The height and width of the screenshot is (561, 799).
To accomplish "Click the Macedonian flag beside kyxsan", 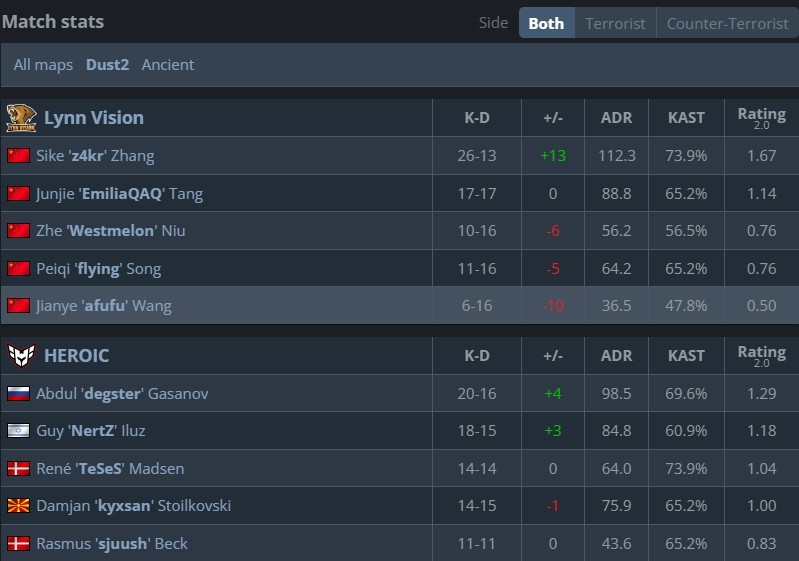I will 18,506.
